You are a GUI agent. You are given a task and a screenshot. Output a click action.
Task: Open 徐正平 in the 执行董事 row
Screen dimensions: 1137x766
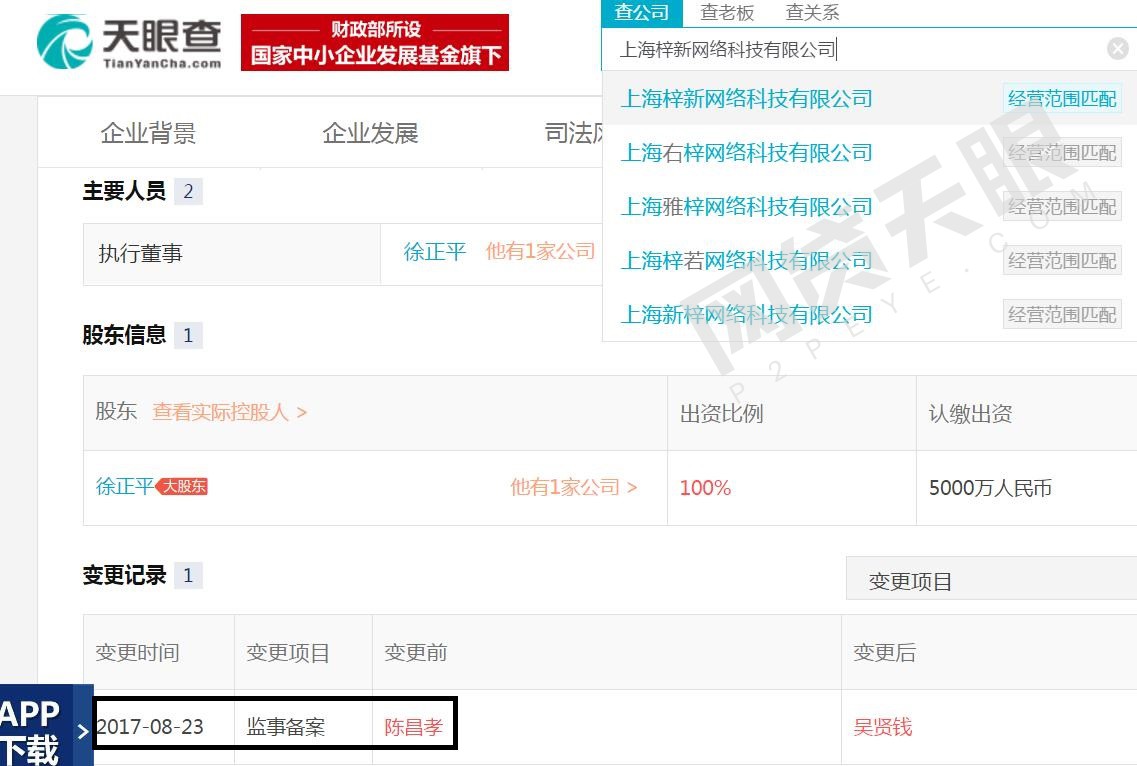(434, 252)
